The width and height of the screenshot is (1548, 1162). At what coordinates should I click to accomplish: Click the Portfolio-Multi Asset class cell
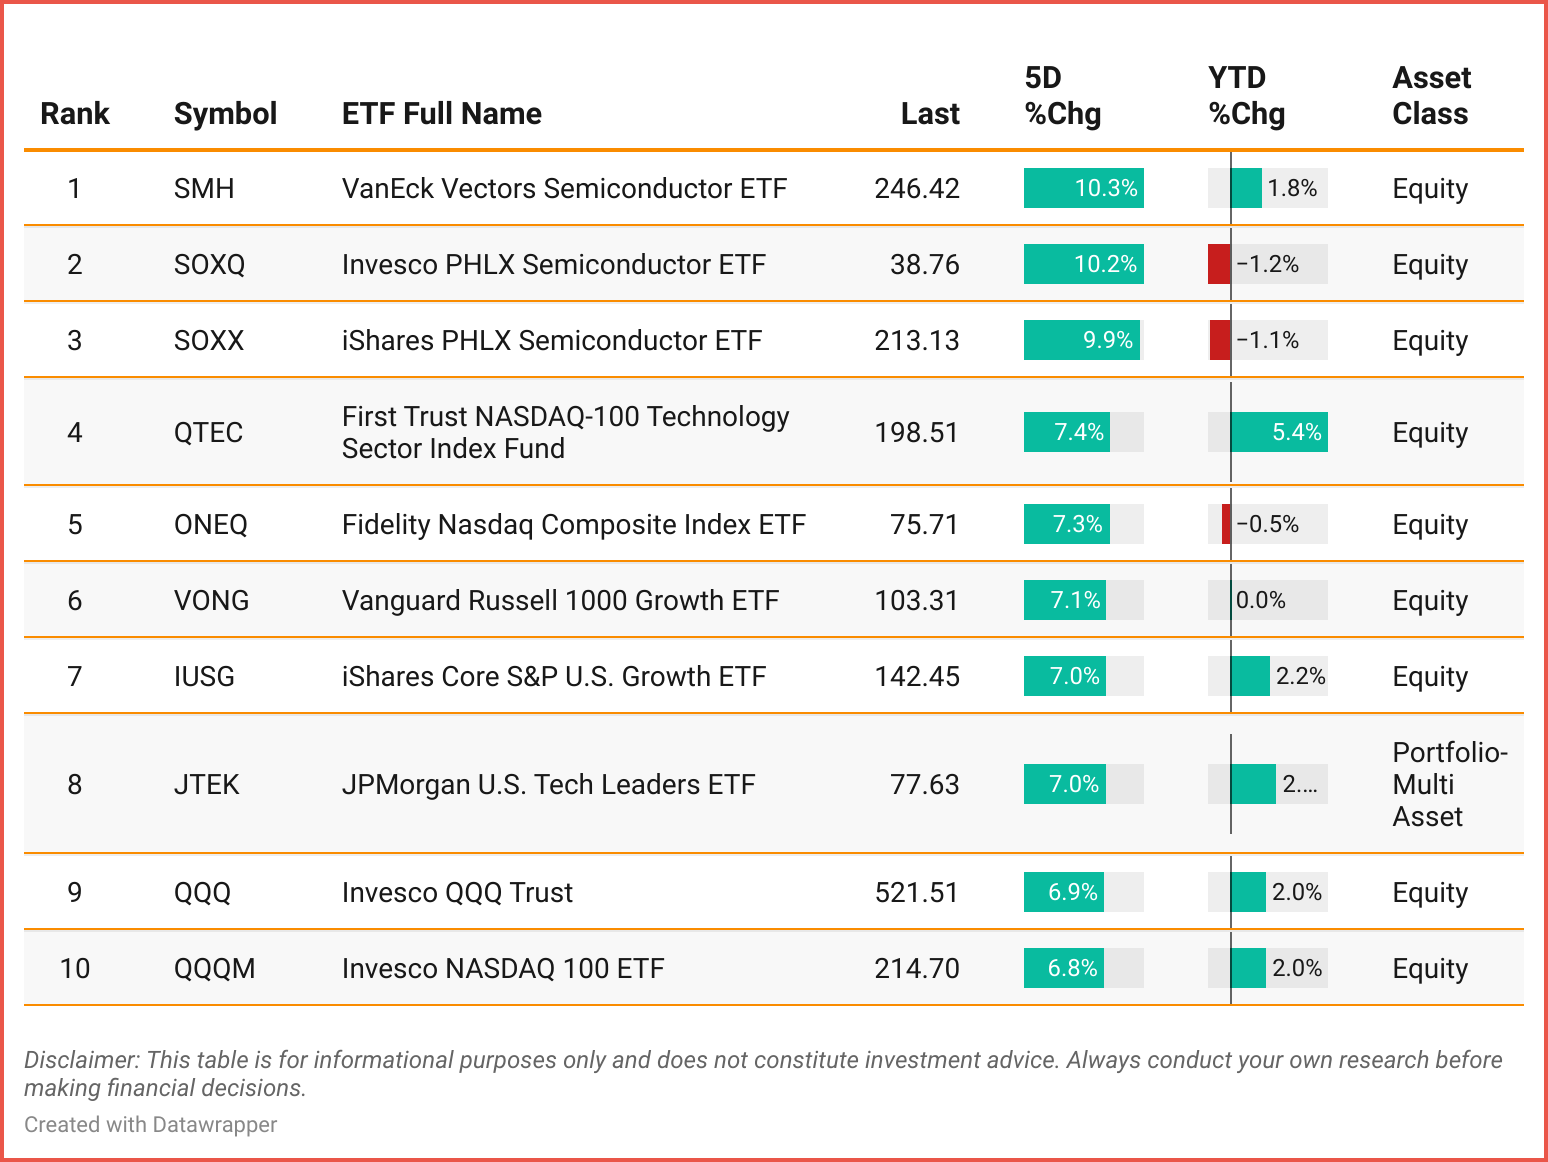tap(1449, 785)
